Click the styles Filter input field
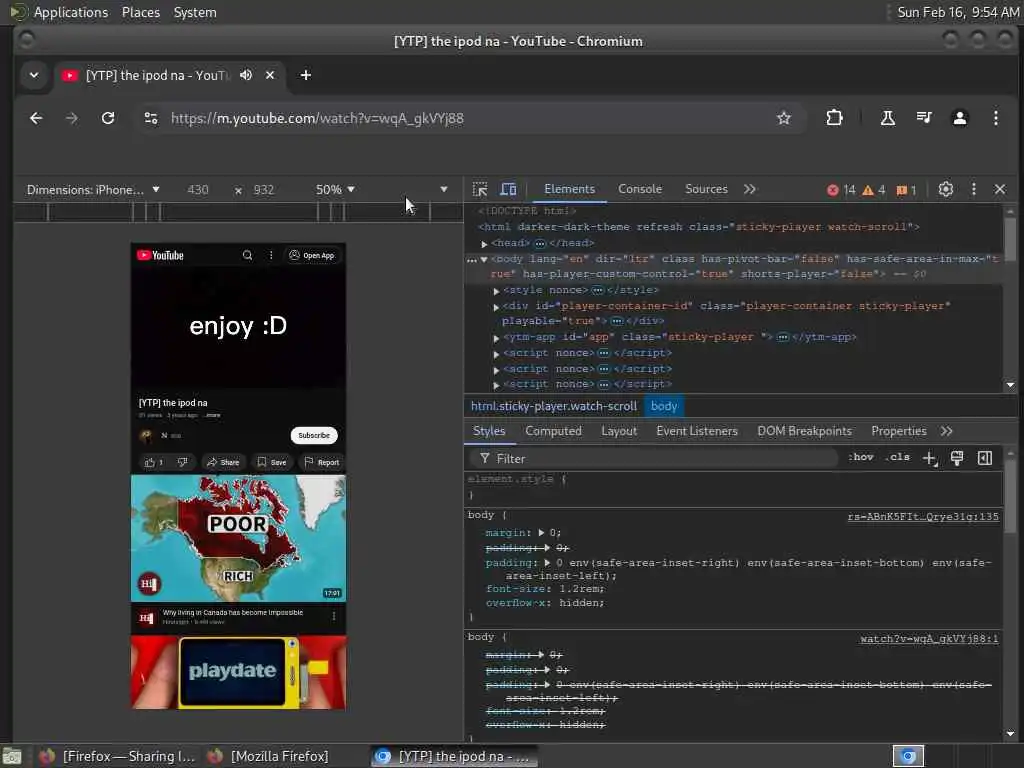 point(653,458)
